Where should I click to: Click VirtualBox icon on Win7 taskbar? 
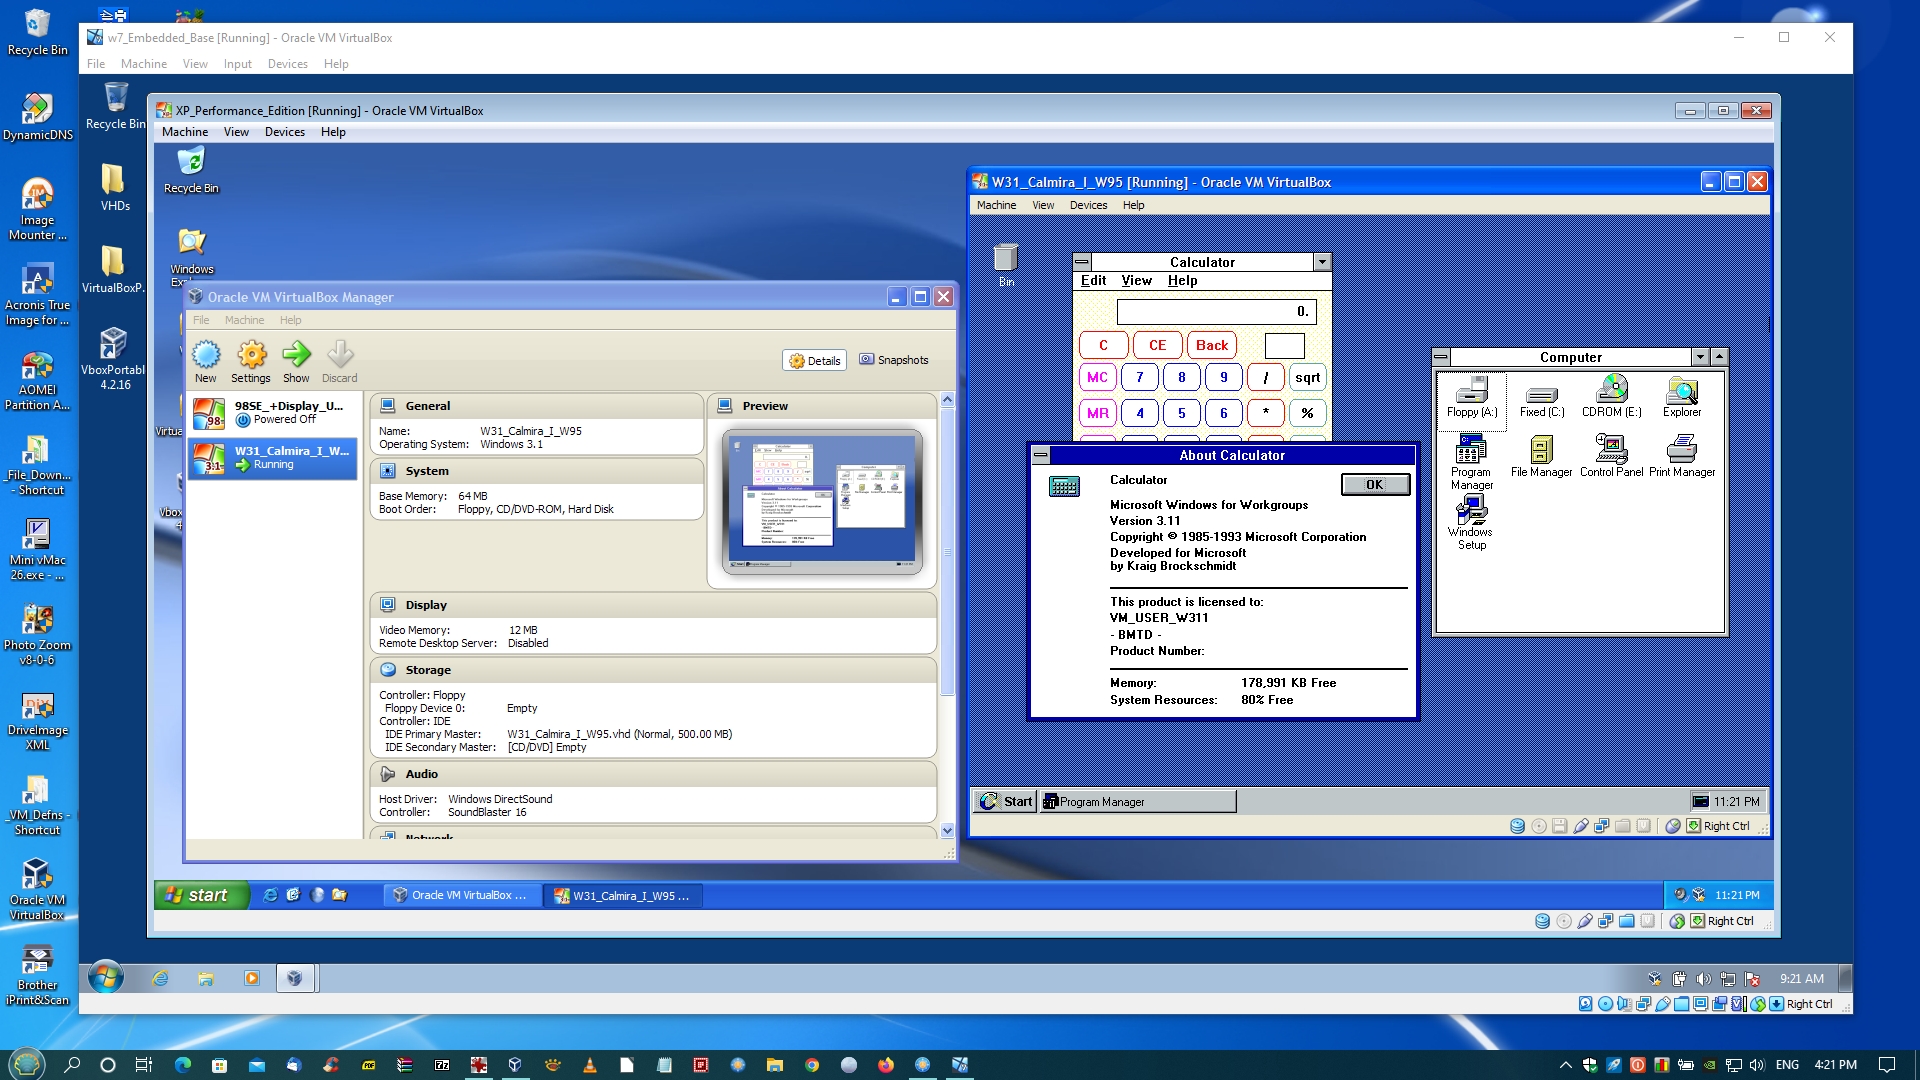coord(294,978)
